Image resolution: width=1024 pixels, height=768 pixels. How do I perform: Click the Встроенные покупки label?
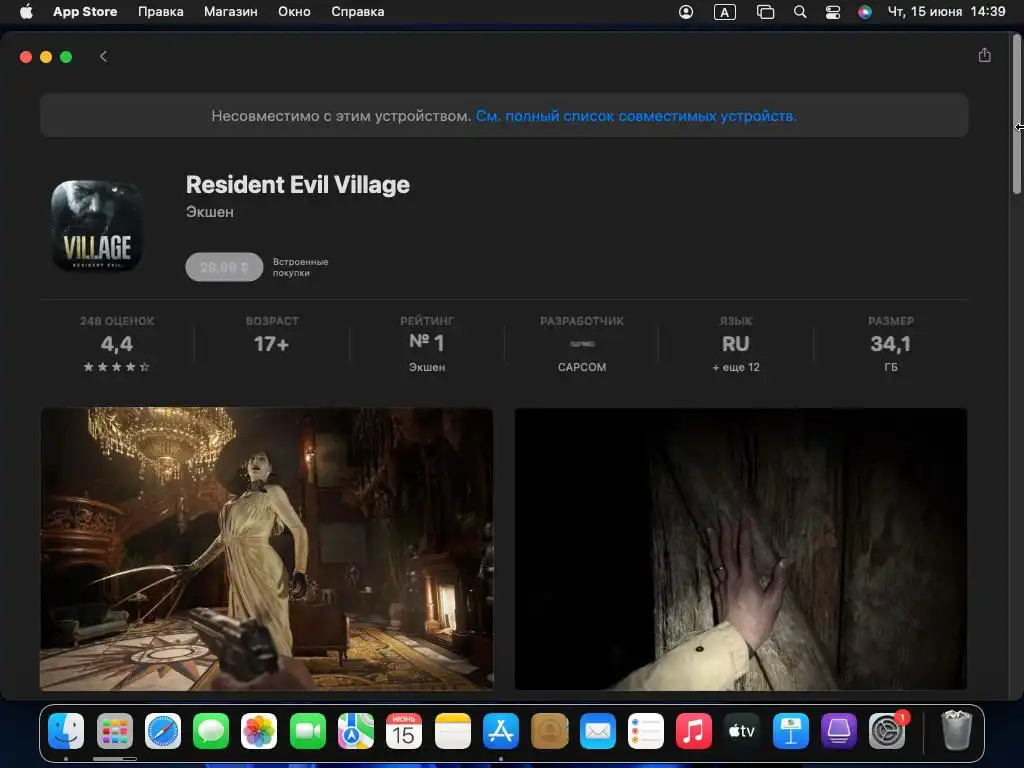pyautogui.click(x=300, y=267)
